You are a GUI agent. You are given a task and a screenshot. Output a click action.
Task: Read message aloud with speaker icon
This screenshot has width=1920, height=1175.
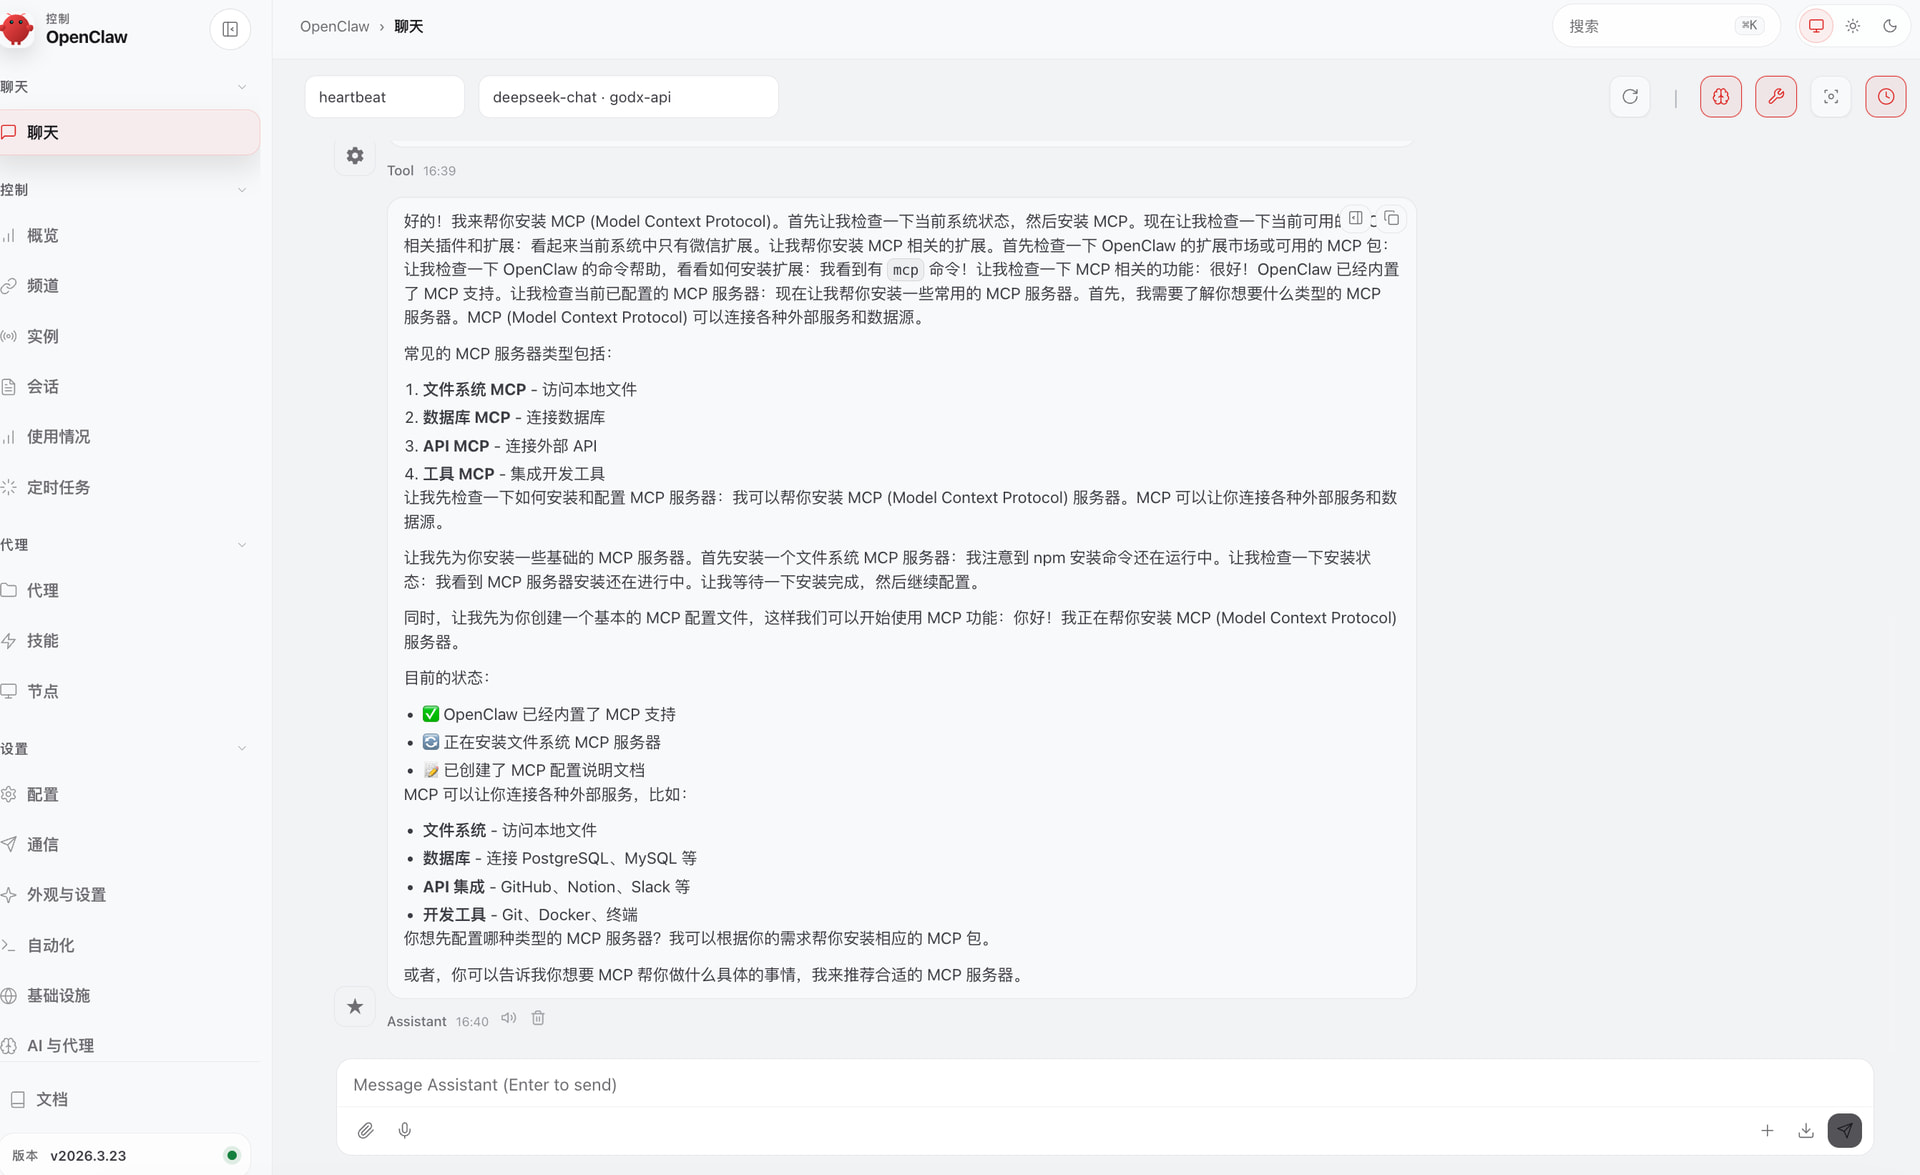tap(509, 1018)
